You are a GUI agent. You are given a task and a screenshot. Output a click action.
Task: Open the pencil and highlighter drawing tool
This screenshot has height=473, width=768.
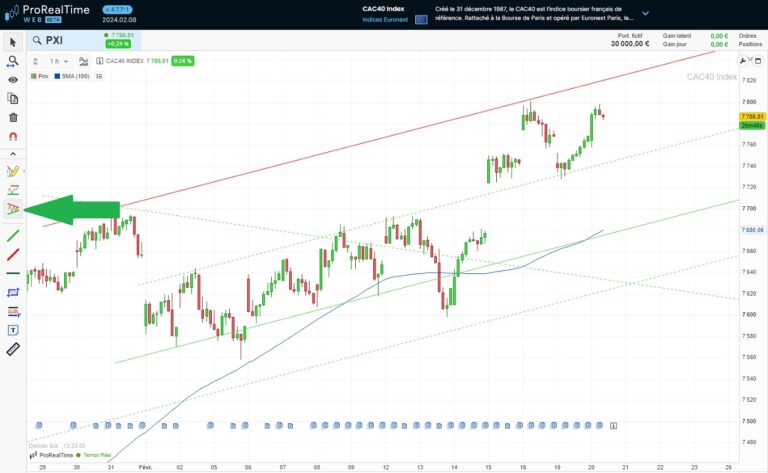[x=13, y=171]
